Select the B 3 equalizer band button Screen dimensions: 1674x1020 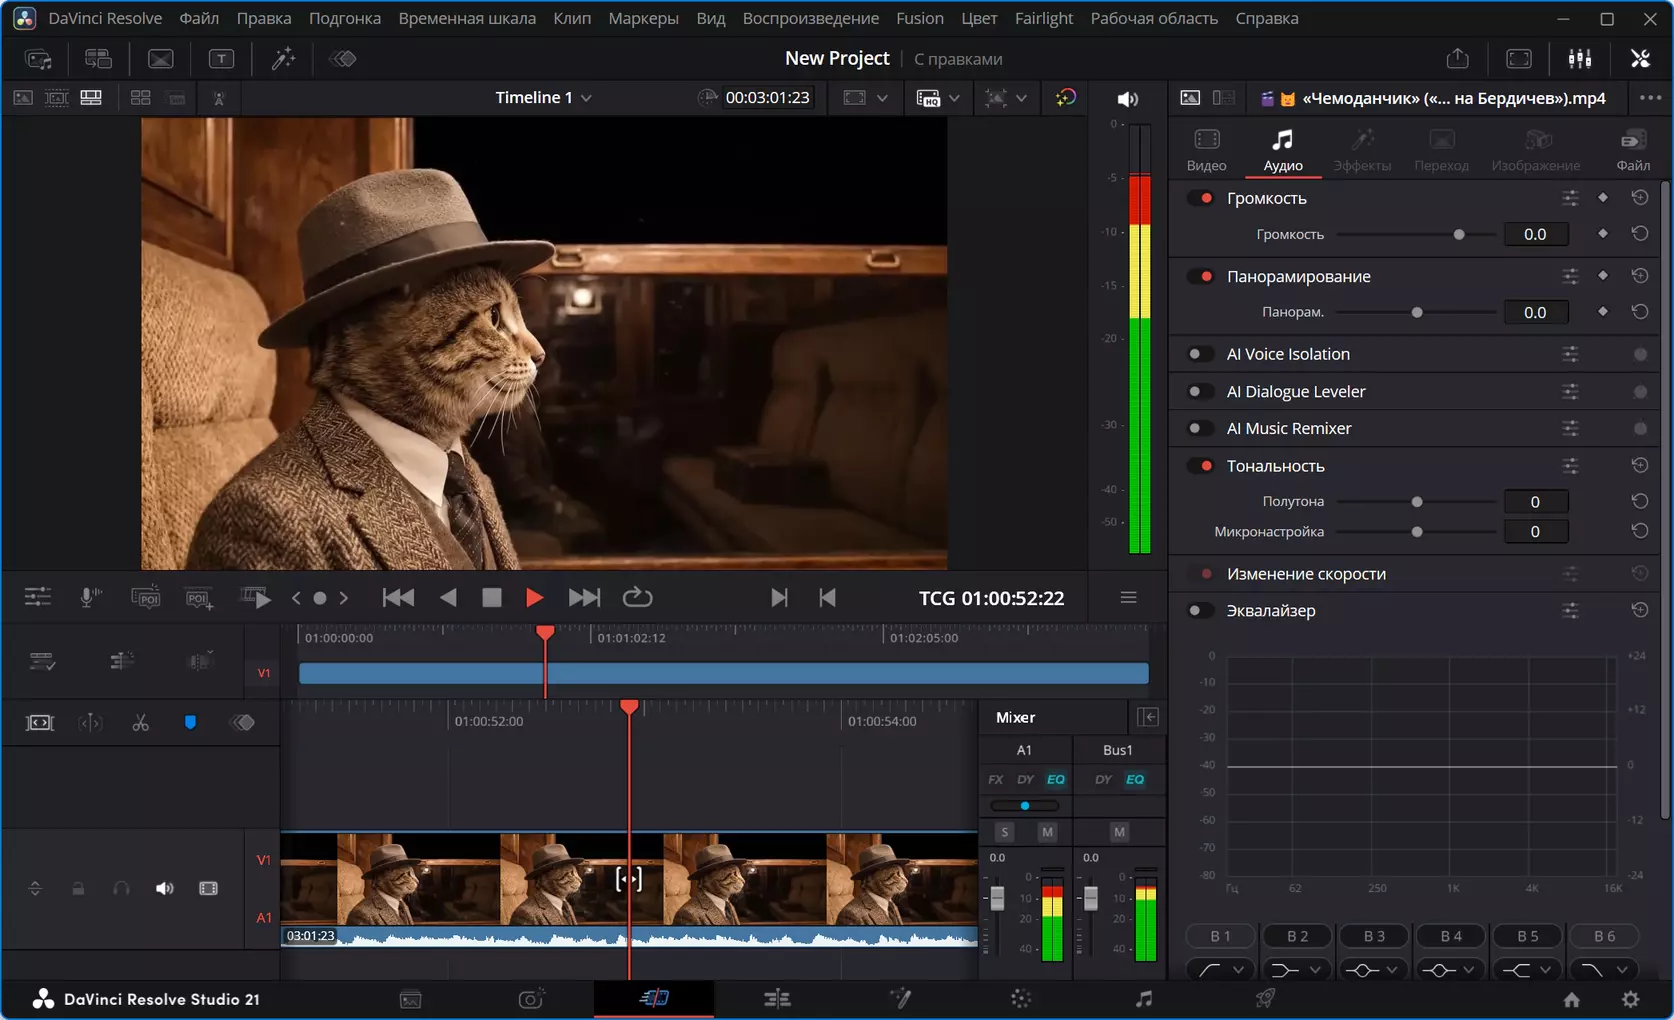1374,936
